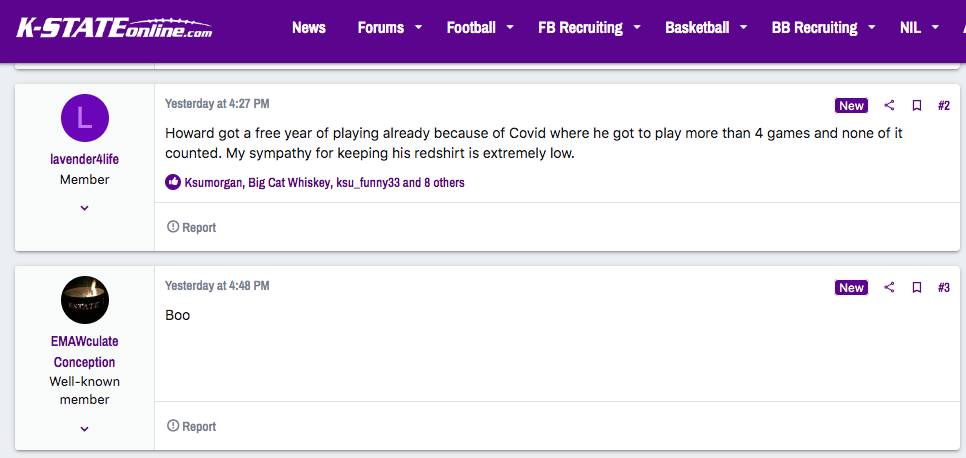This screenshot has width=966, height=458.
Task: Click the #2 post number permalink
Action: (943, 105)
